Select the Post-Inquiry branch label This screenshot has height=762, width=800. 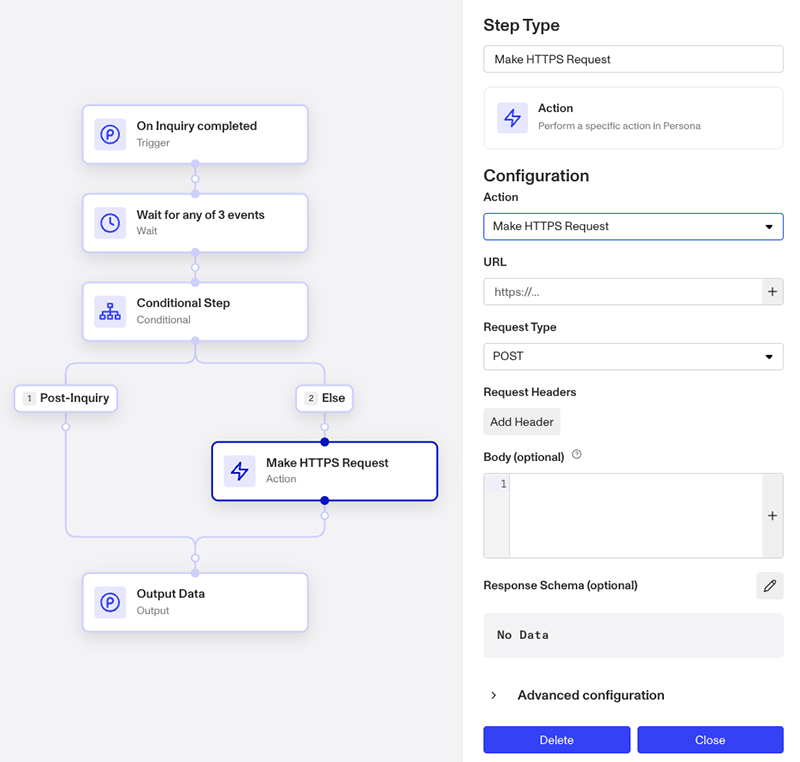[67, 398]
